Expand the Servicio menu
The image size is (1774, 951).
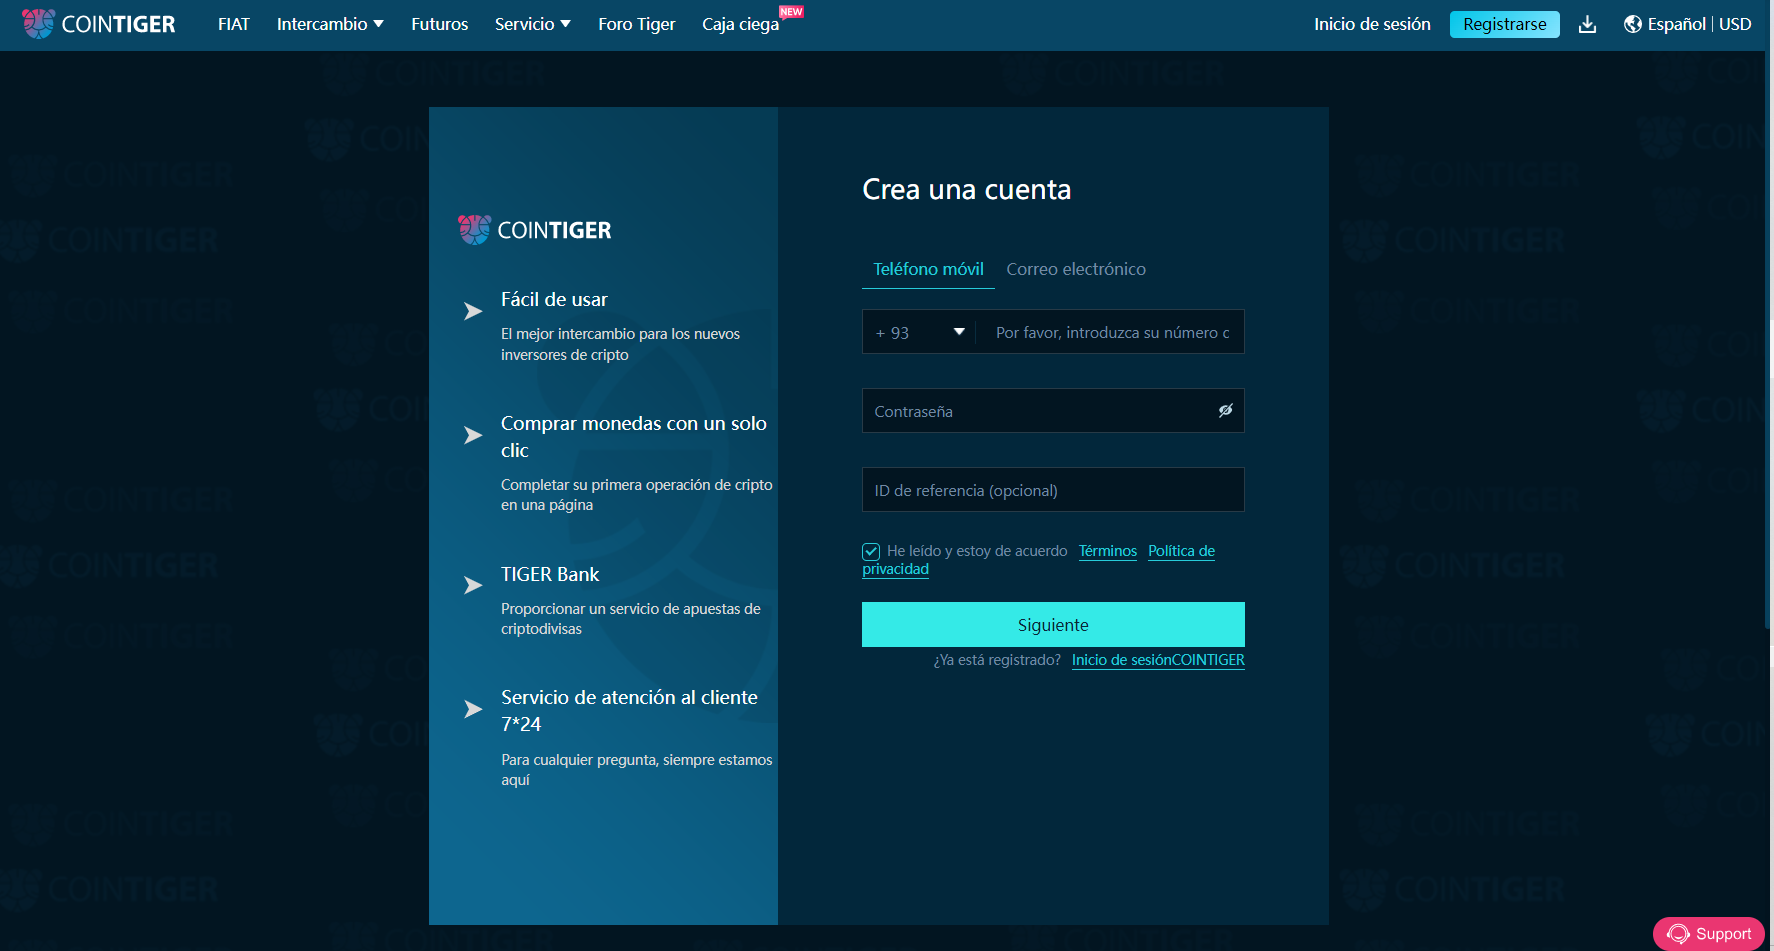click(x=533, y=24)
